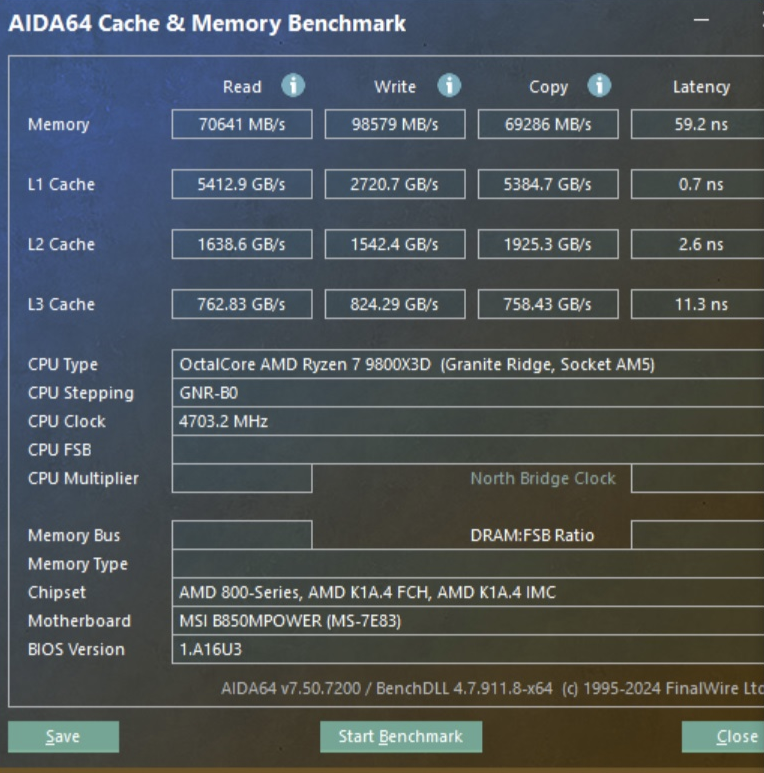Click the CPU Stepping field GNR-B0

point(468,393)
